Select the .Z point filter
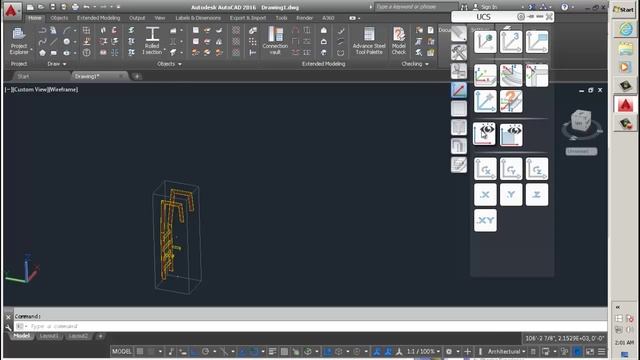The image size is (640, 360). click(537, 195)
